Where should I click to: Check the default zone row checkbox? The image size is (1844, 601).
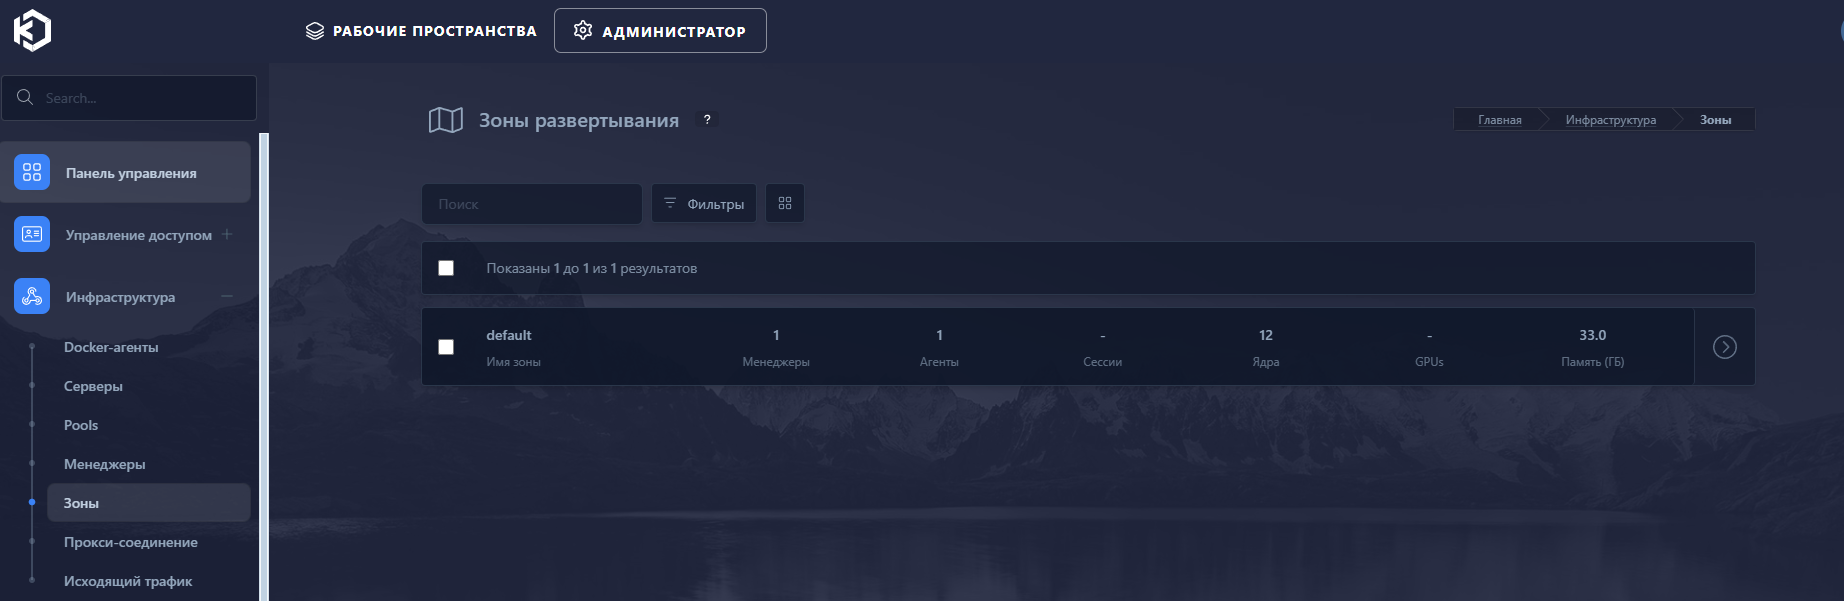coord(446,347)
